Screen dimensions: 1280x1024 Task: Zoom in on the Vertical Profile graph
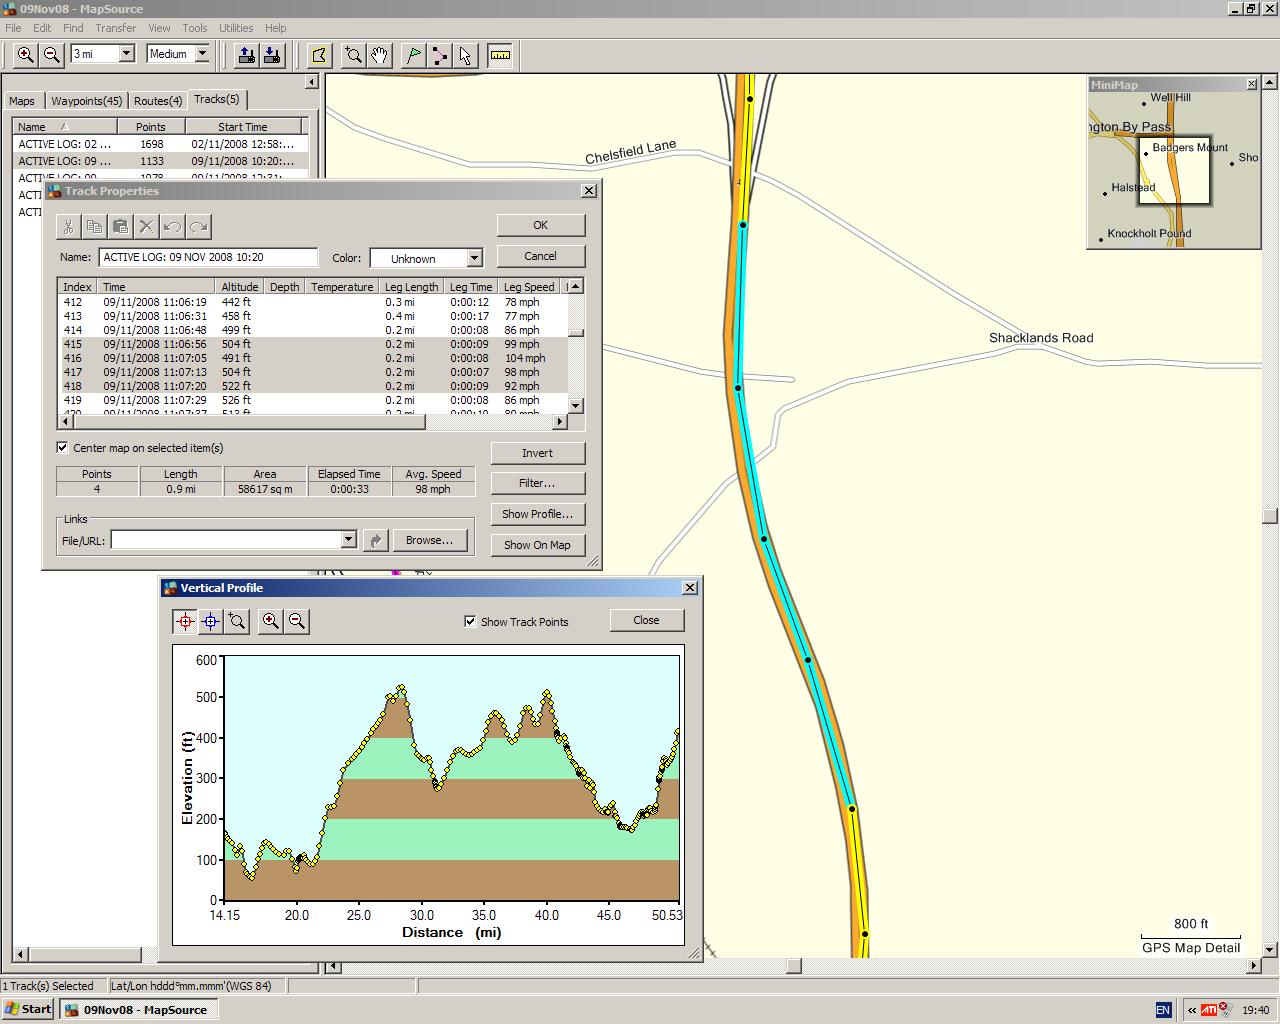click(270, 621)
